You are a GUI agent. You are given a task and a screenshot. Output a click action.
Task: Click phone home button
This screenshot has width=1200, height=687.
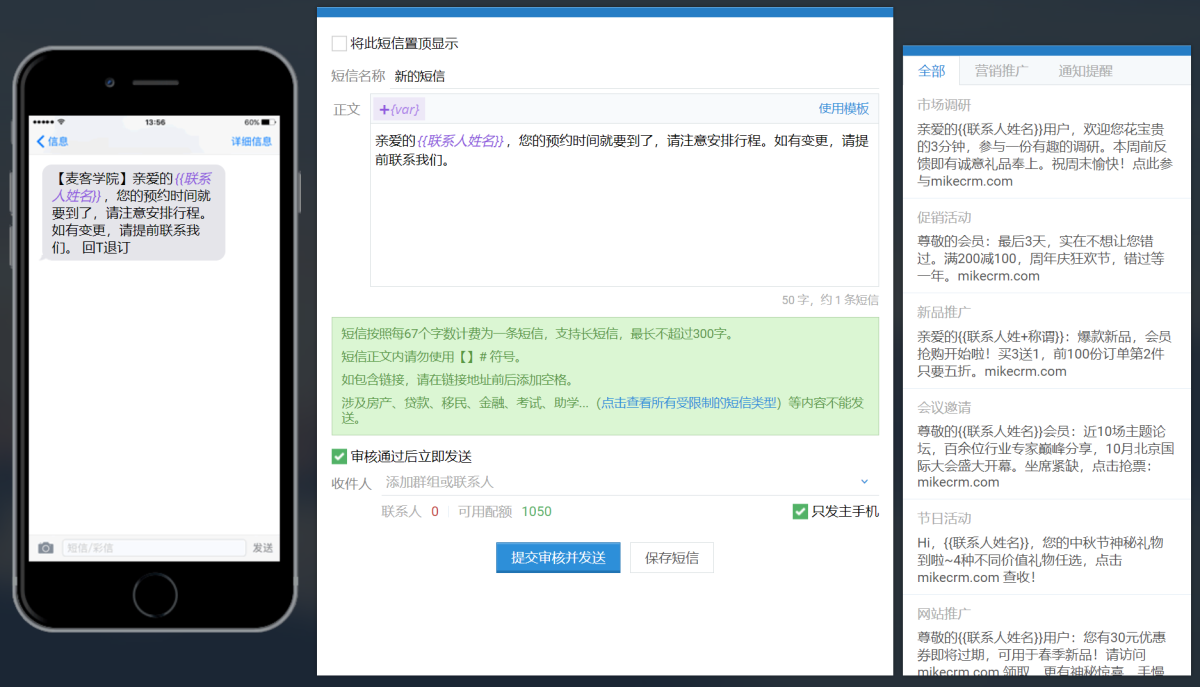point(154,596)
